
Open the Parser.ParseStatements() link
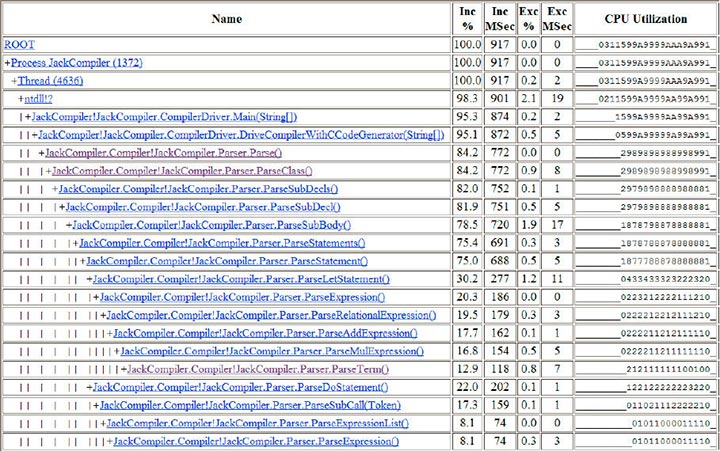pos(222,243)
